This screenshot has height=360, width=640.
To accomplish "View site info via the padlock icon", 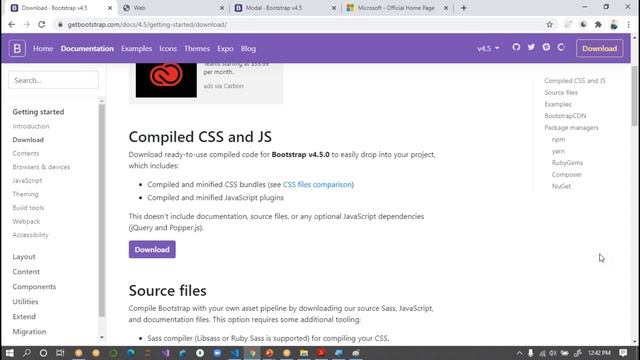I will point(60,24).
